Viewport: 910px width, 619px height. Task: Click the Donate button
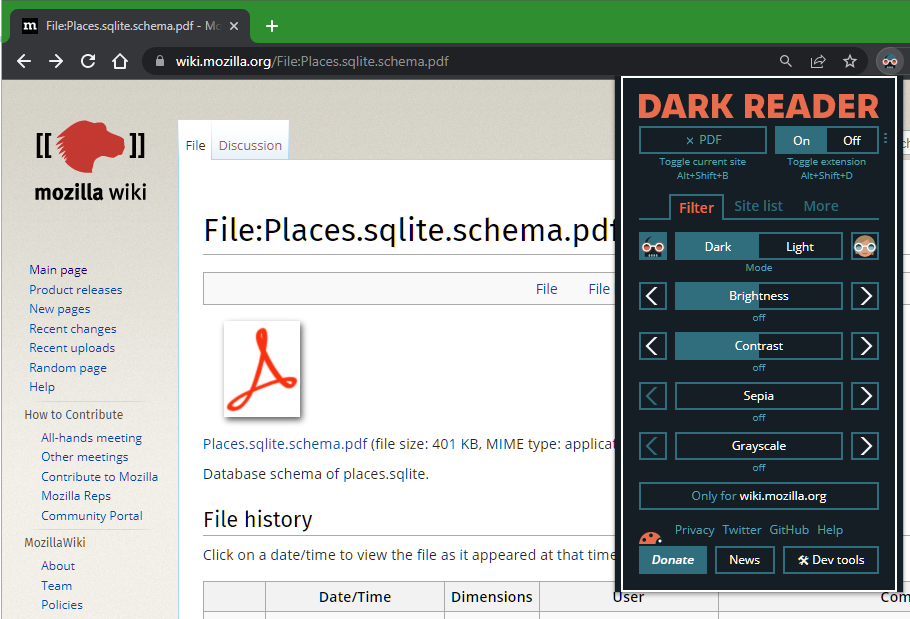click(x=672, y=560)
